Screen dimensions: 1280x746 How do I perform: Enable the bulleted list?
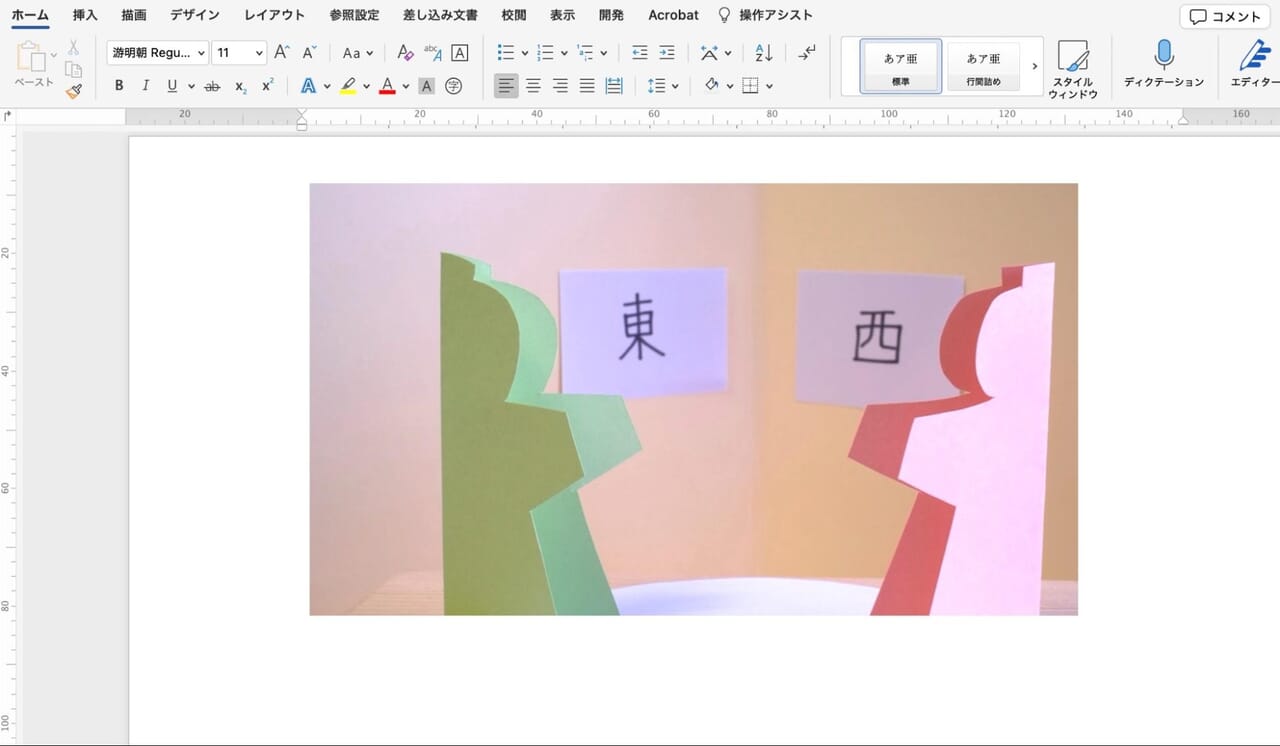(505, 52)
